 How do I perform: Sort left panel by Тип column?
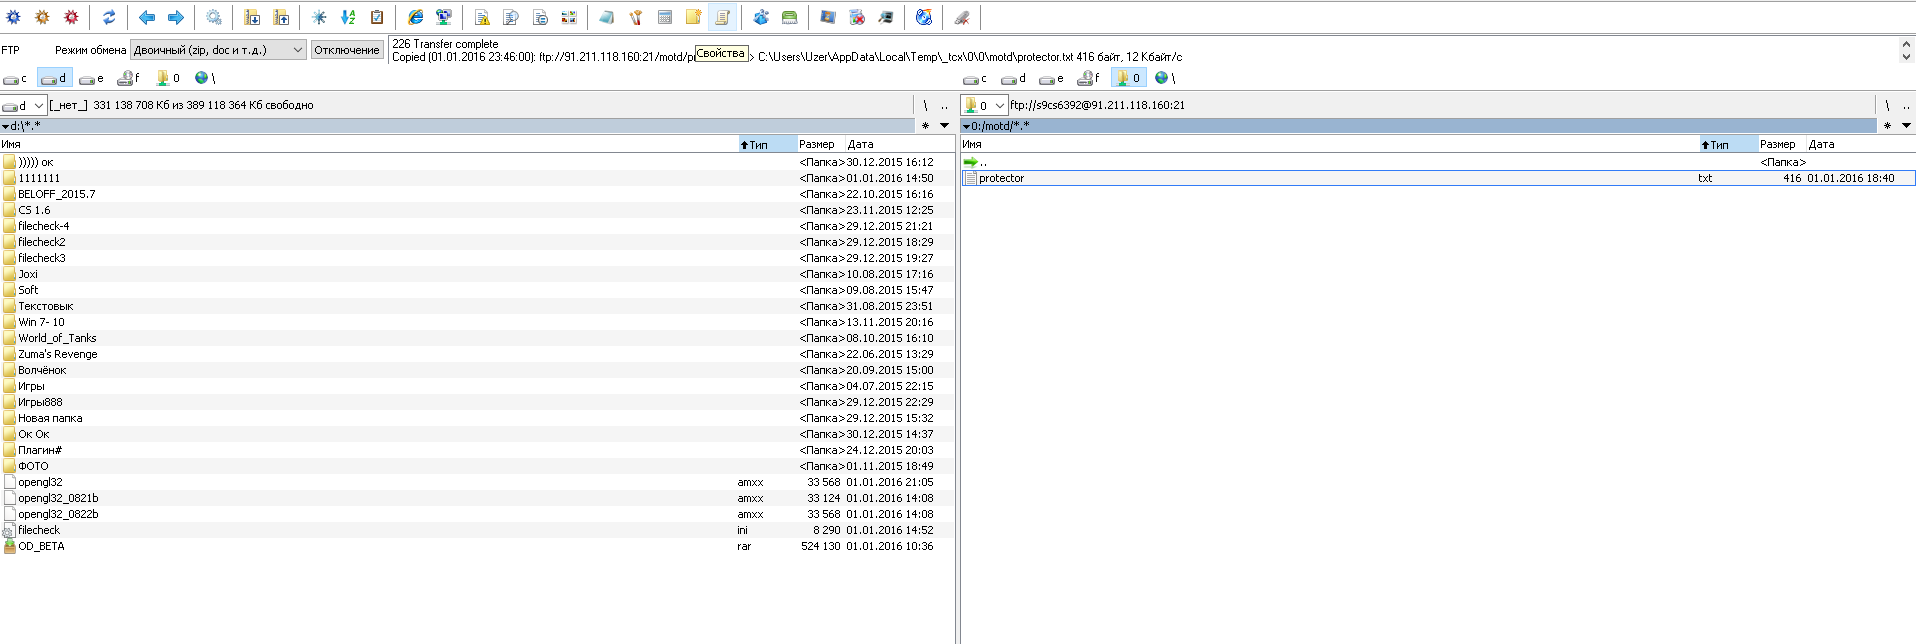pyautogui.click(x=767, y=144)
